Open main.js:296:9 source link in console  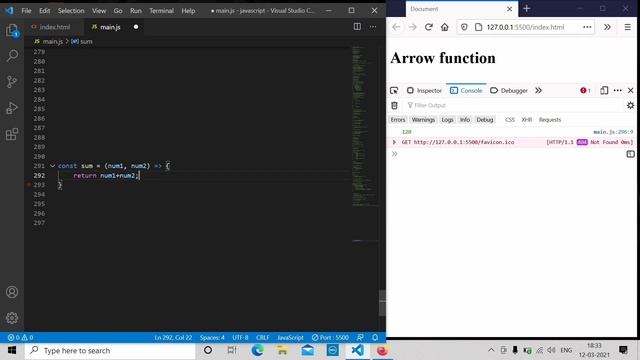click(613, 132)
